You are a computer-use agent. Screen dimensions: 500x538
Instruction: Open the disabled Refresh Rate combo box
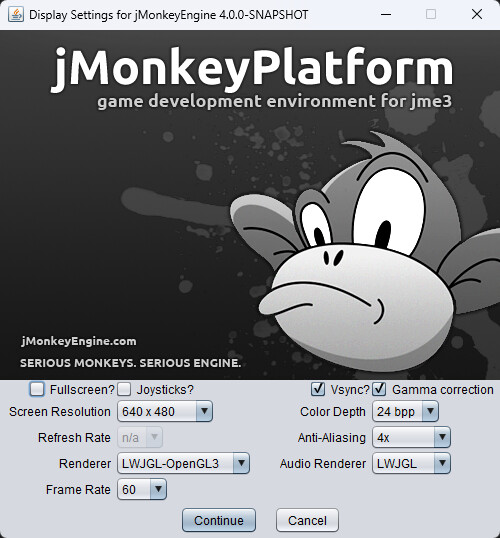point(140,437)
